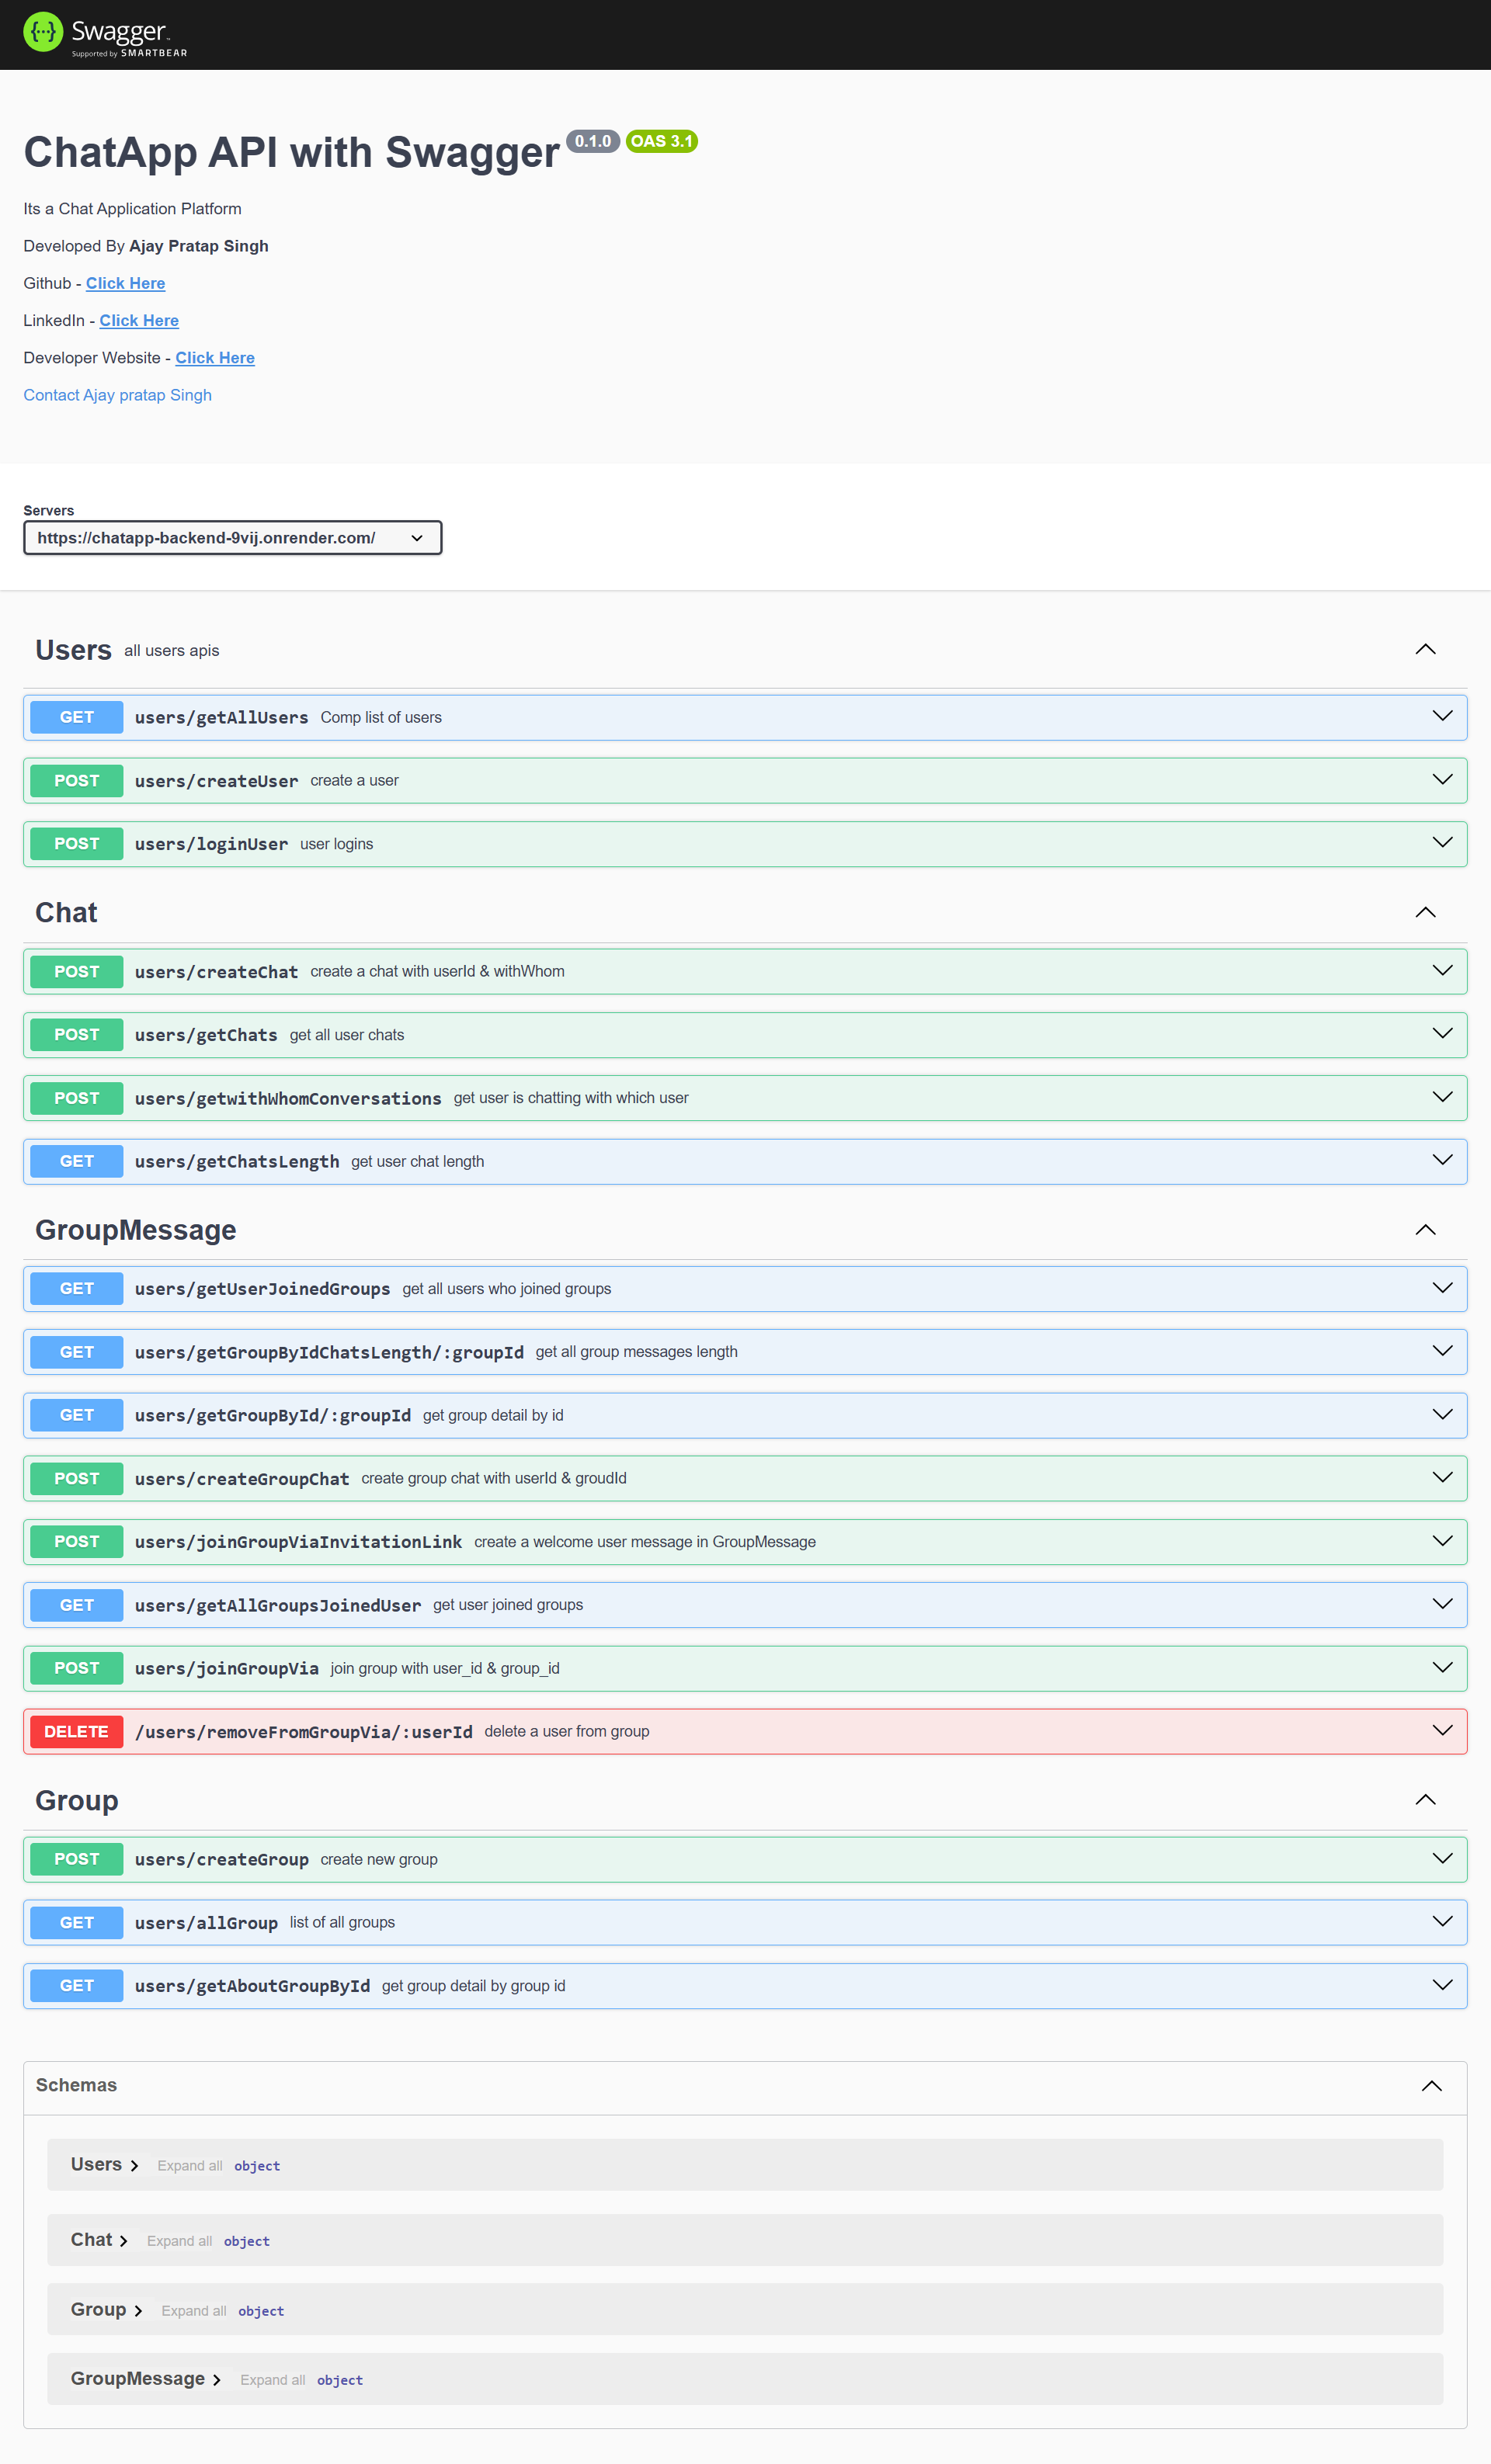
Task: Expand users/getUserJoinedGroups row arrow
Action: (1442, 1288)
